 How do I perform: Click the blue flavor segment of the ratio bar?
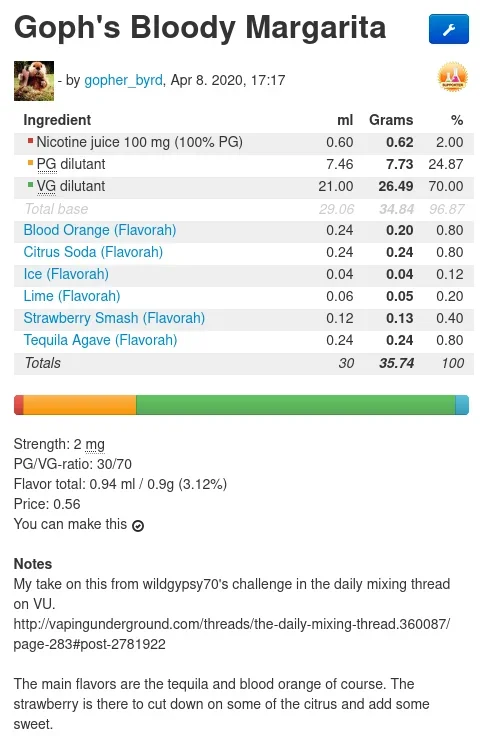[462, 405]
